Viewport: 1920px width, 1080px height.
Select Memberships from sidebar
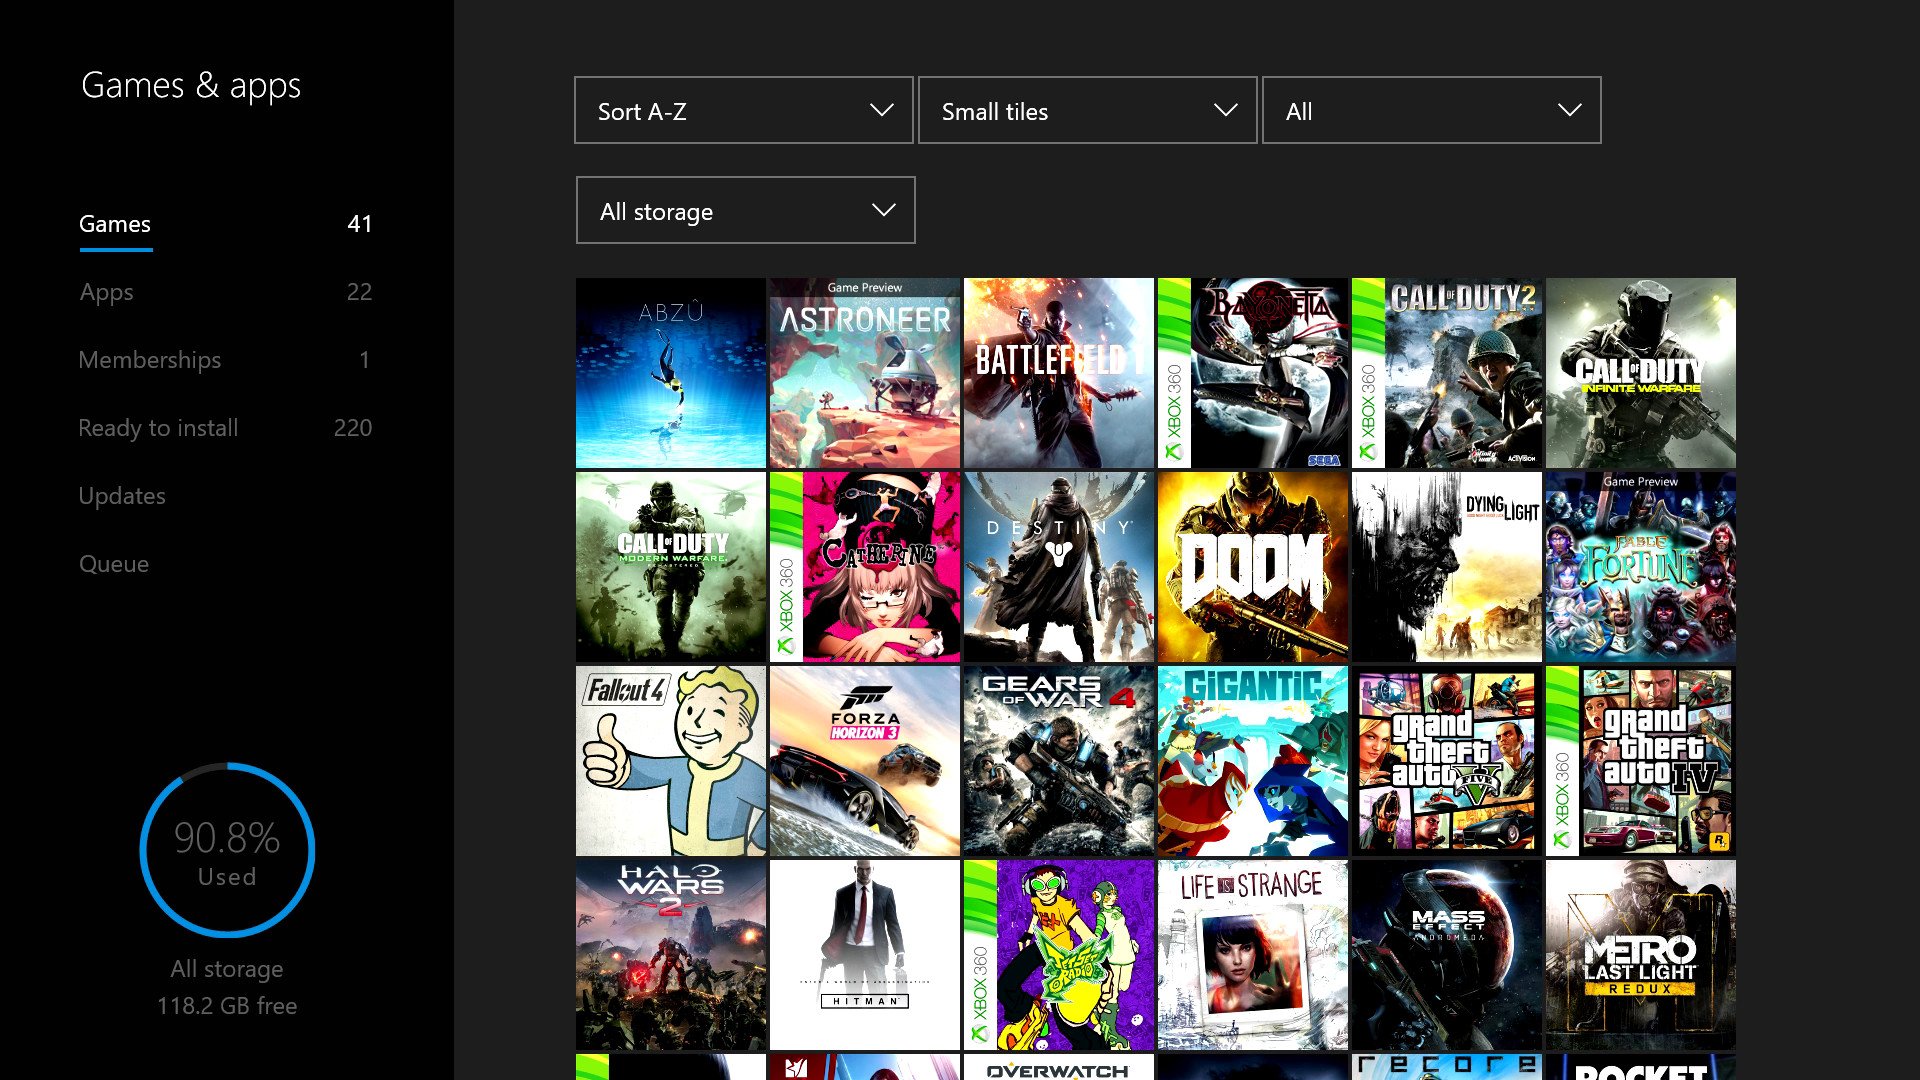point(149,359)
